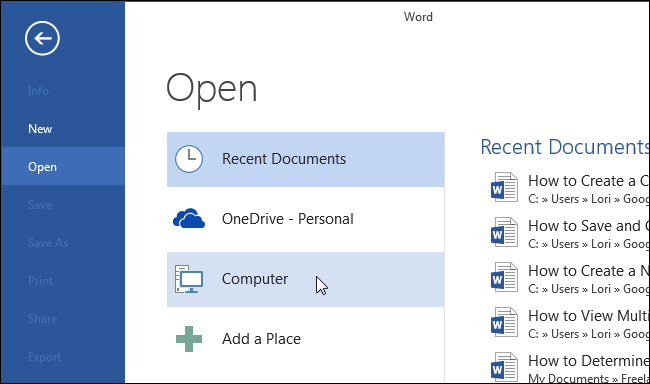Click the path under 'How to Save and'
Screen dimensions: 650x384
589,244
